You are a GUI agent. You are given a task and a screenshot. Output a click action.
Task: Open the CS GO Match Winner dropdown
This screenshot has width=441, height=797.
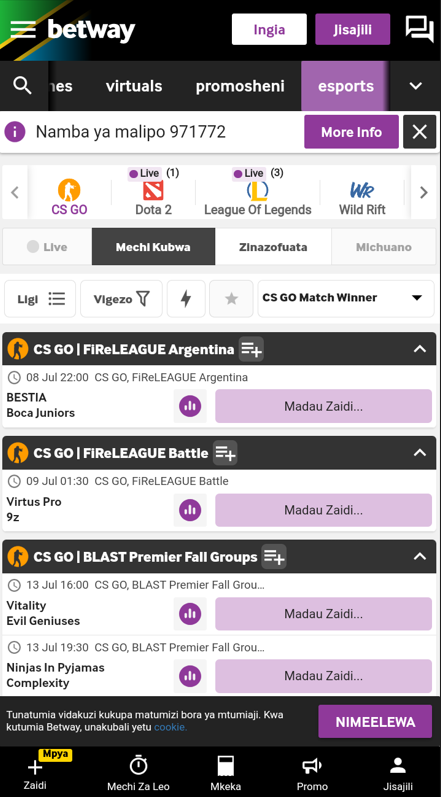(x=346, y=298)
